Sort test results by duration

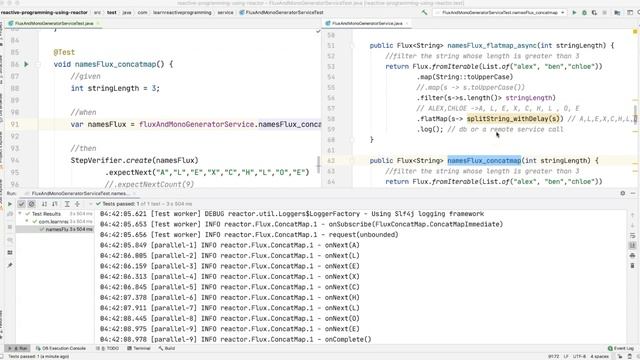[54, 204]
